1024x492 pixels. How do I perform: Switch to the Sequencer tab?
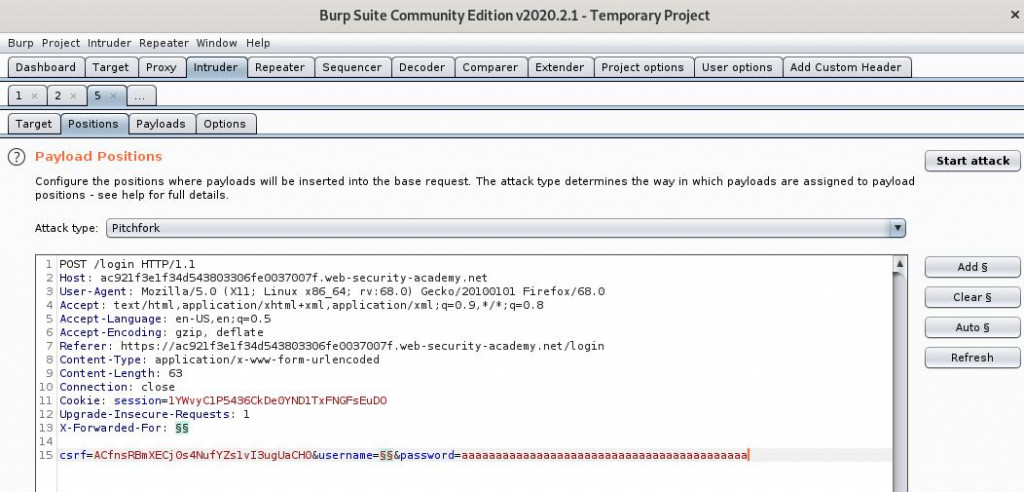tap(352, 67)
